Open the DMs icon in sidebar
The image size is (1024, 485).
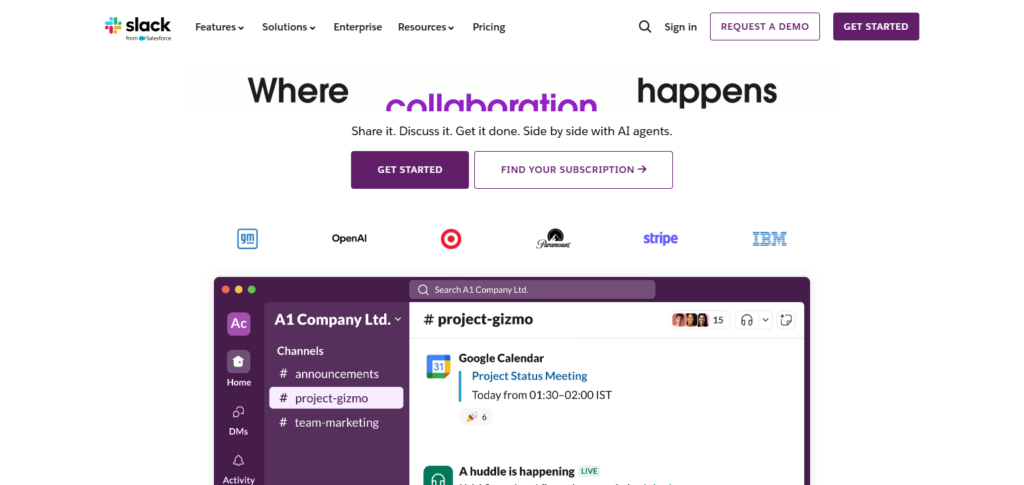tap(238, 412)
